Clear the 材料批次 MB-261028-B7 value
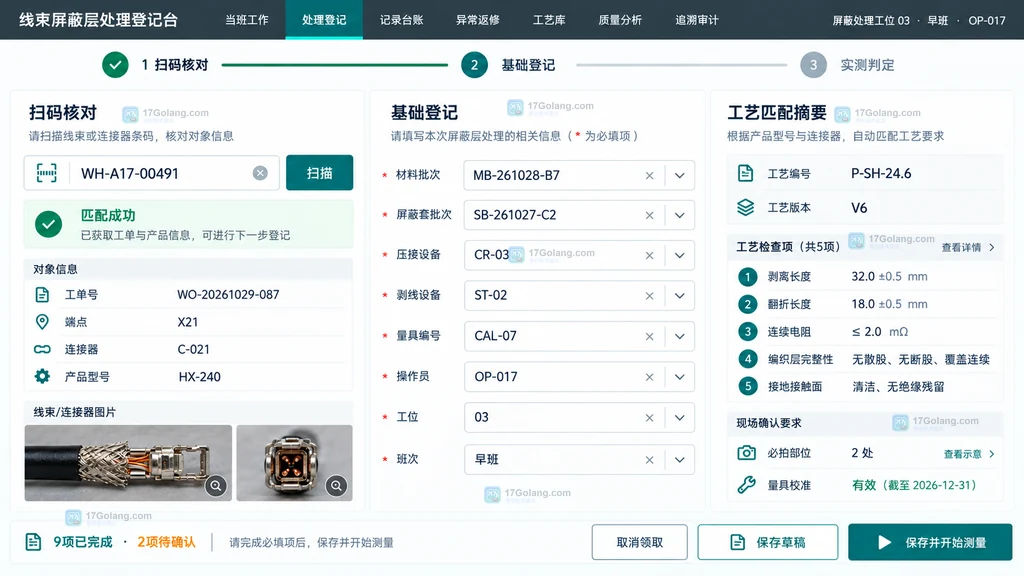Image resolution: width=1024 pixels, height=576 pixels. [x=649, y=176]
